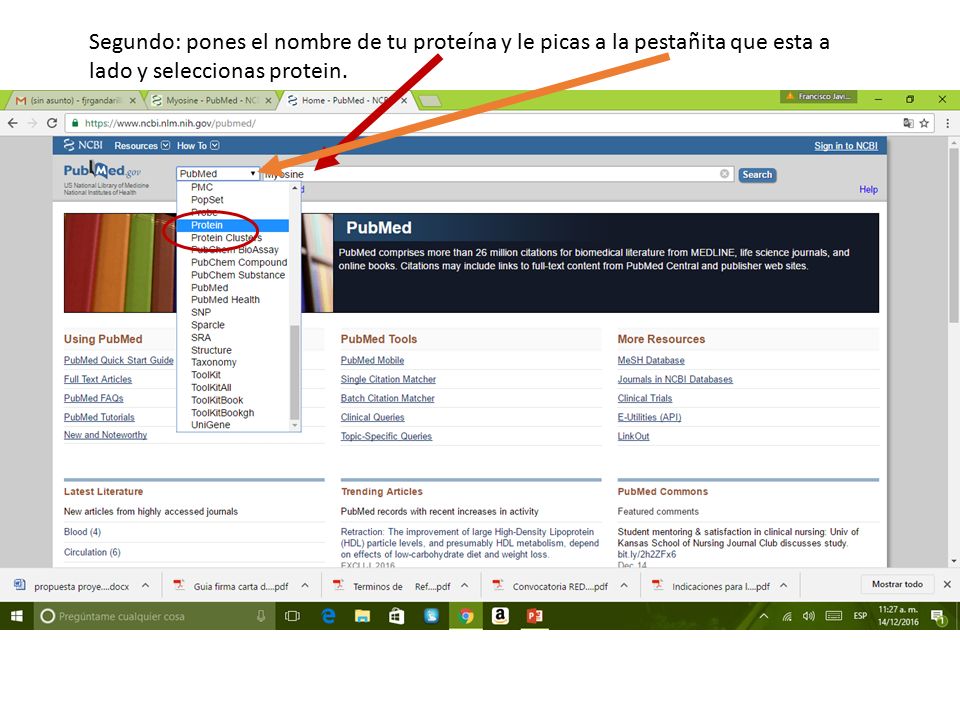Click Sign in to NCBI
Viewport: 960px width, 720px height.
(846, 146)
